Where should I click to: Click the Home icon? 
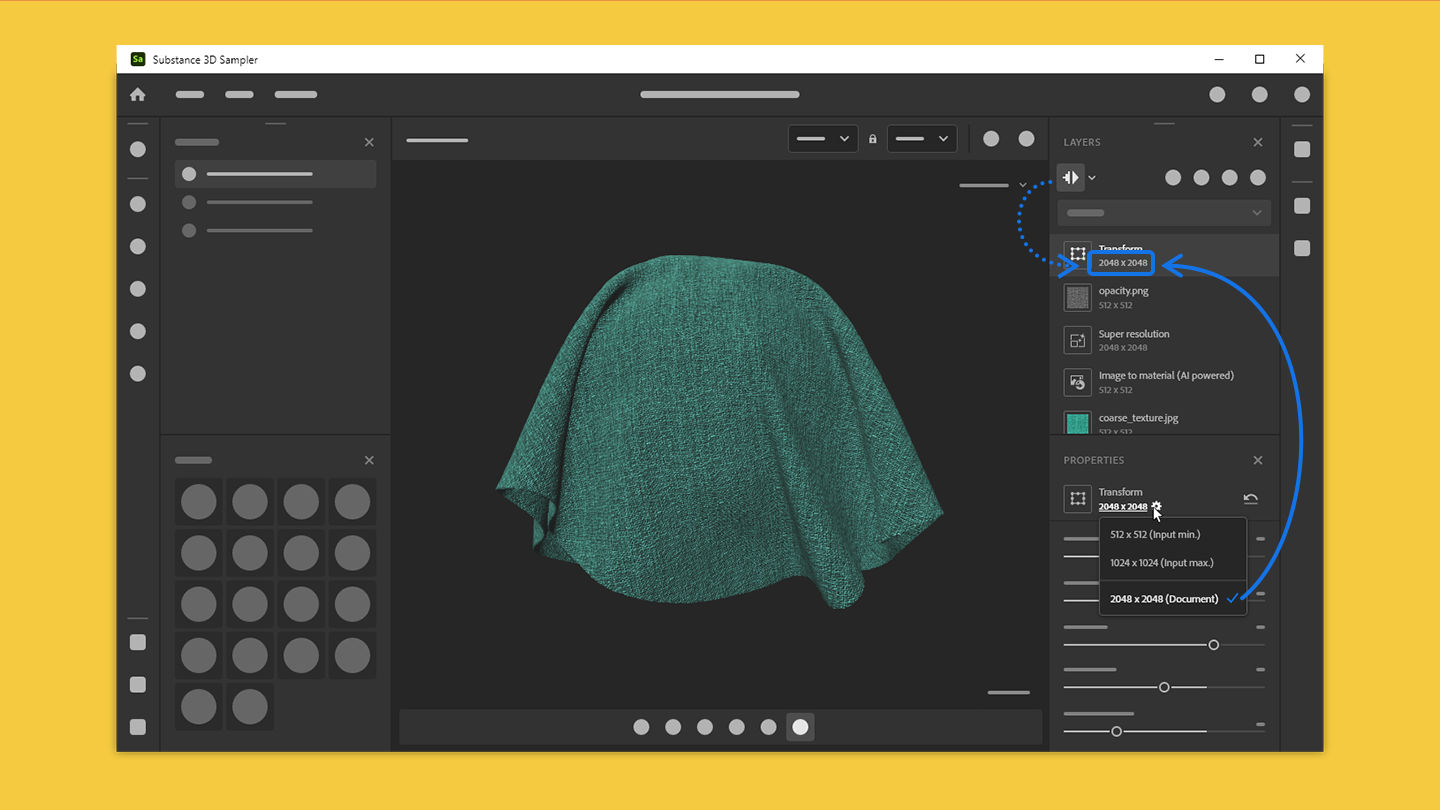coord(138,94)
